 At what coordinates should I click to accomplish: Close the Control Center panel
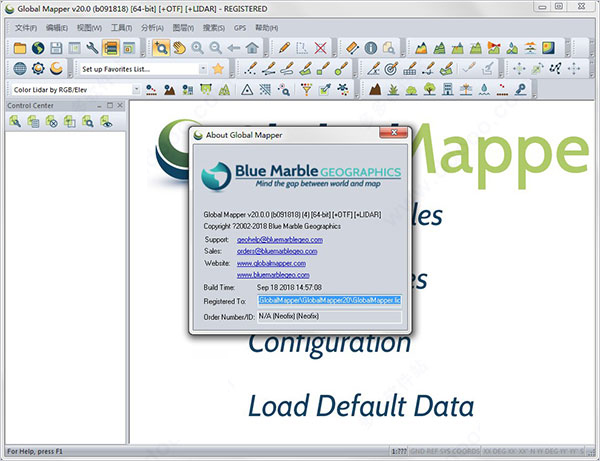click(x=120, y=105)
